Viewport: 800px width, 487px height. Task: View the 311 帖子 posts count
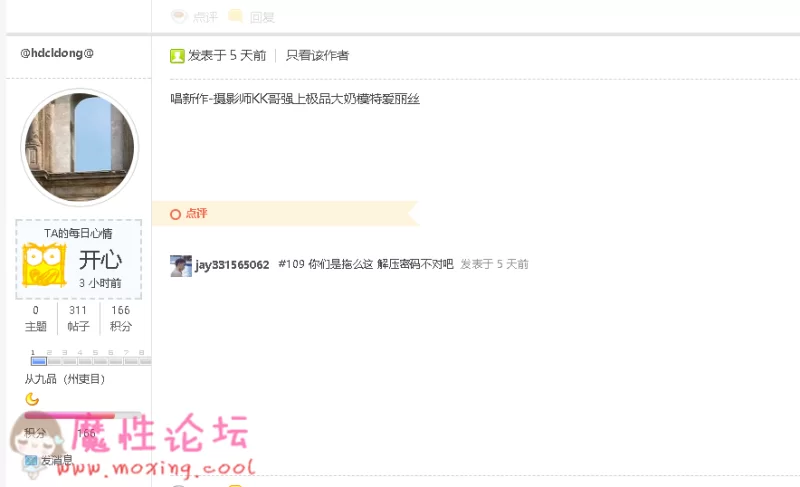78,318
